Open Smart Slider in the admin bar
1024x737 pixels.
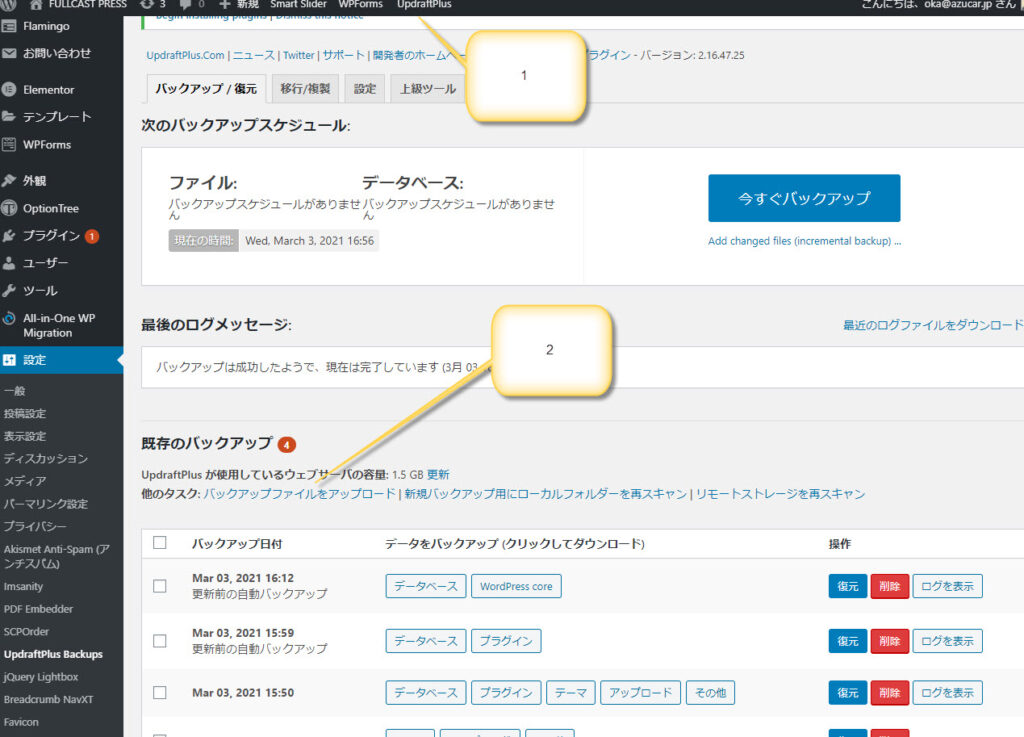click(298, 5)
